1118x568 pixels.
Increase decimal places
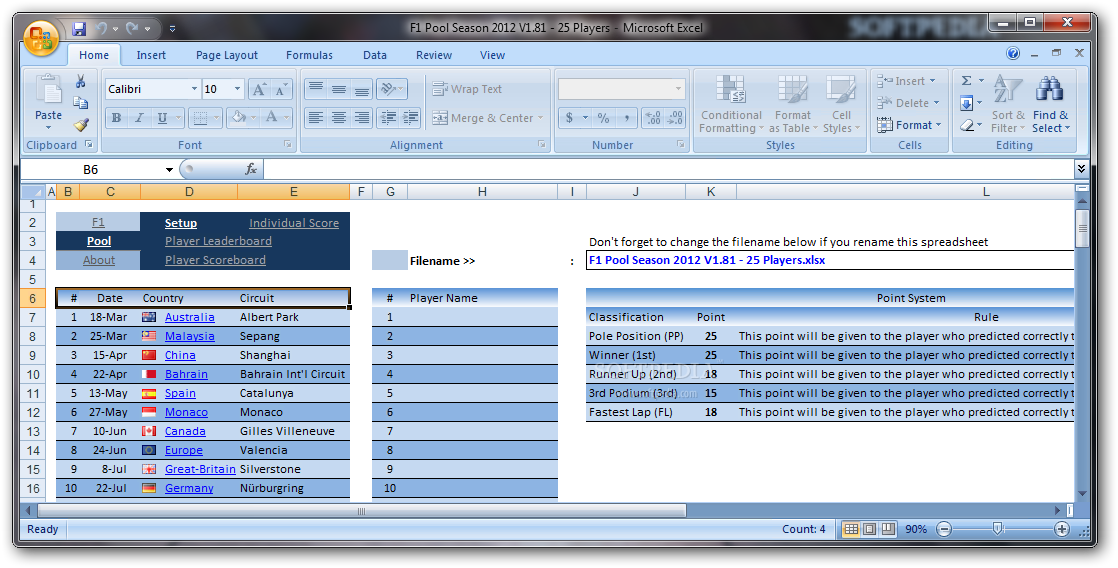(653, 118)
